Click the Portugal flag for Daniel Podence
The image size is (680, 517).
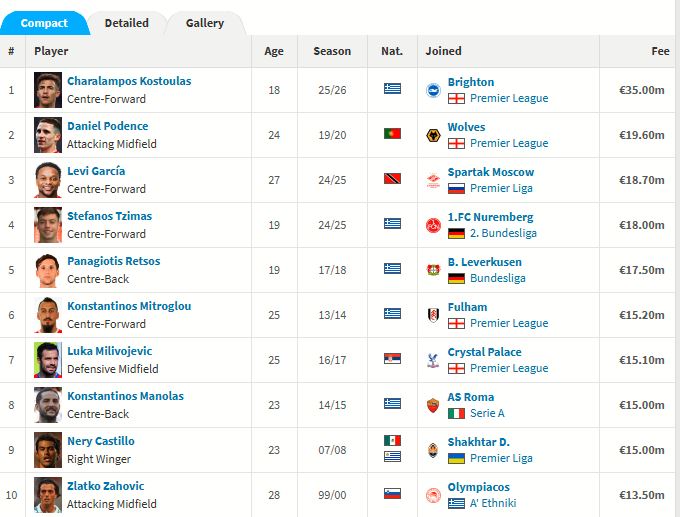392,134
